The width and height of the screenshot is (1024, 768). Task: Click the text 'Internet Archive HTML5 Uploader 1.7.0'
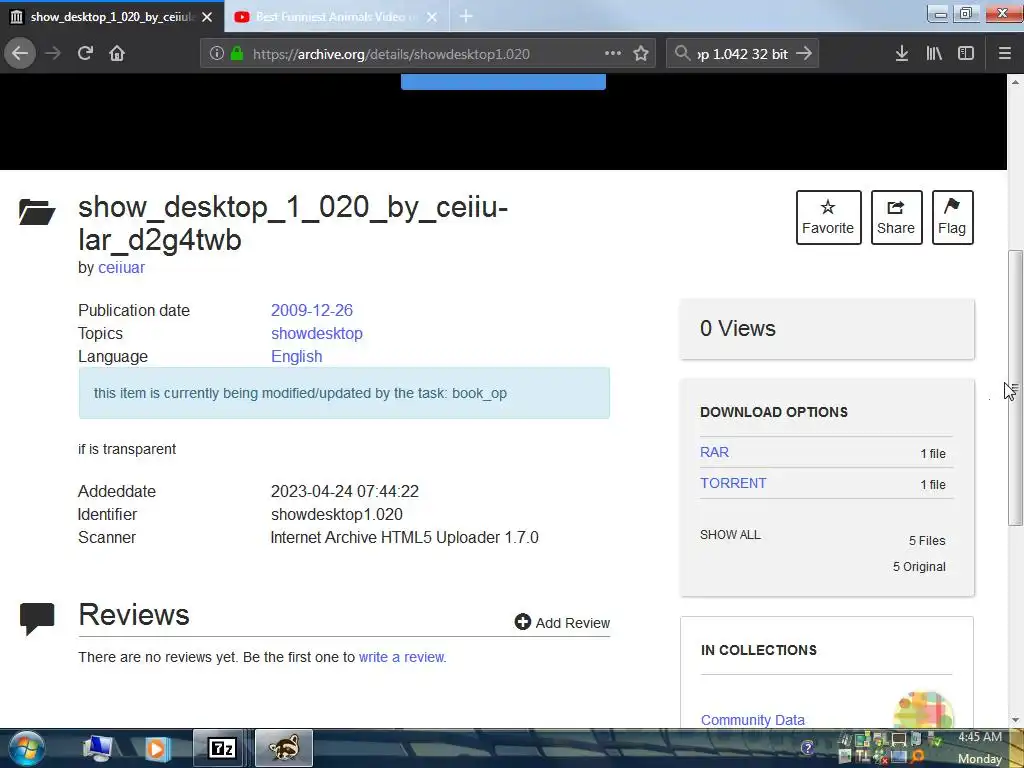pos(404,537)
